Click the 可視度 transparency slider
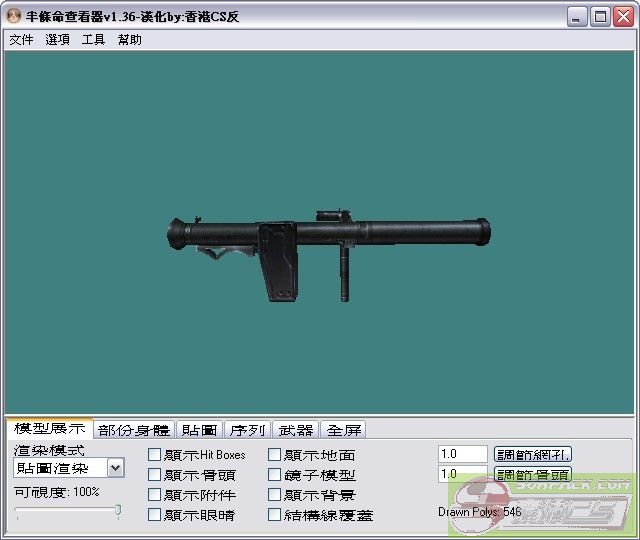Viewport: 640px width, 540px height. [68, 511]
